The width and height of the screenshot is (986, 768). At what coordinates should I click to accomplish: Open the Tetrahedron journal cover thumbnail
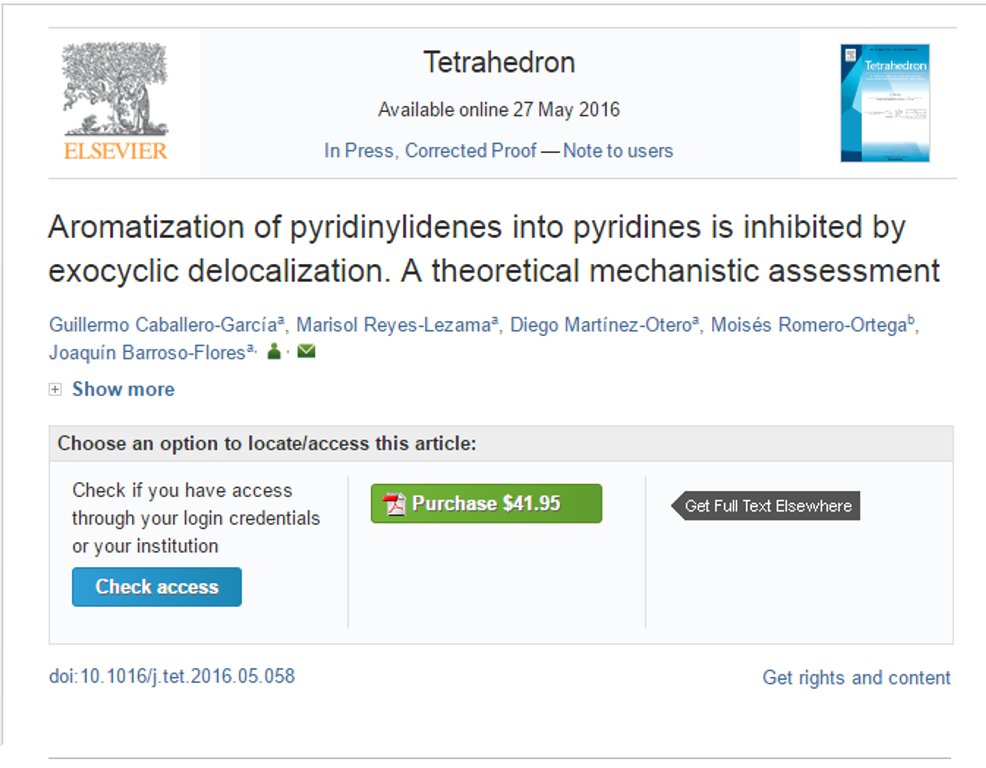[x=885, y=103]
